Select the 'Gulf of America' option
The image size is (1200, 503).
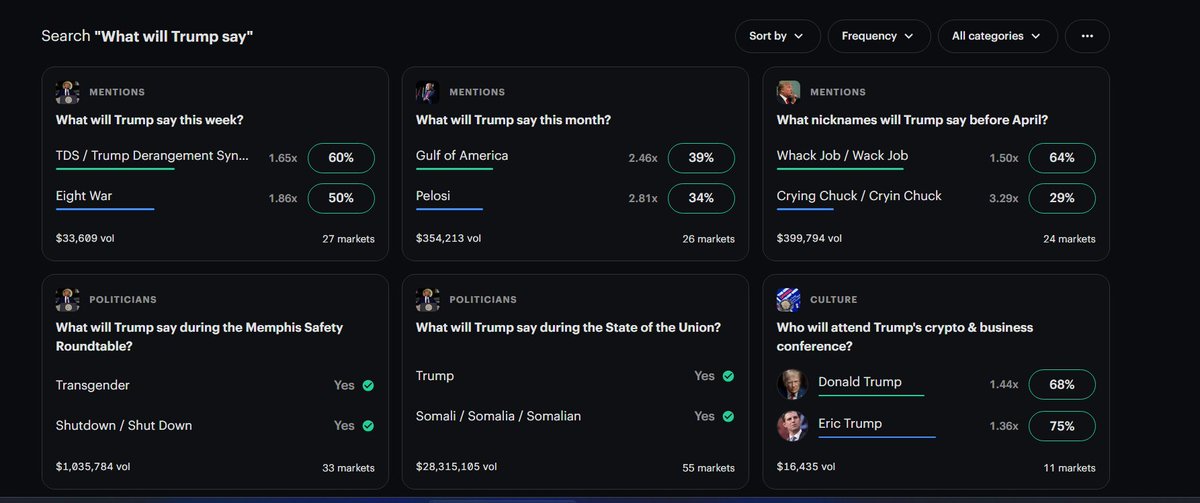coord(462,156)
